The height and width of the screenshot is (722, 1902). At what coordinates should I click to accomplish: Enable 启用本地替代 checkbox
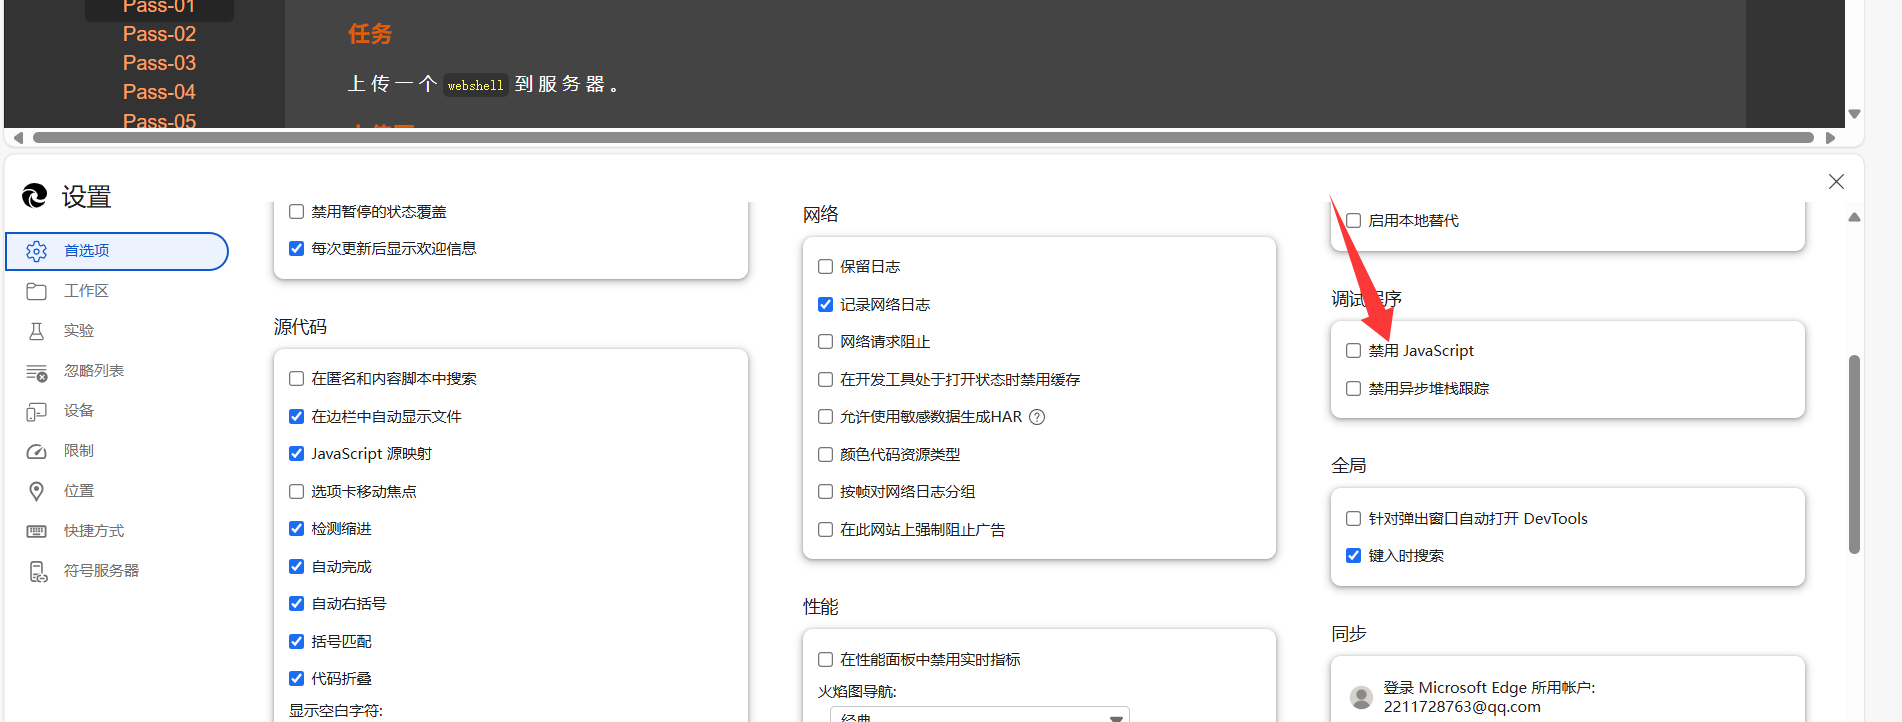point(1353,221)
